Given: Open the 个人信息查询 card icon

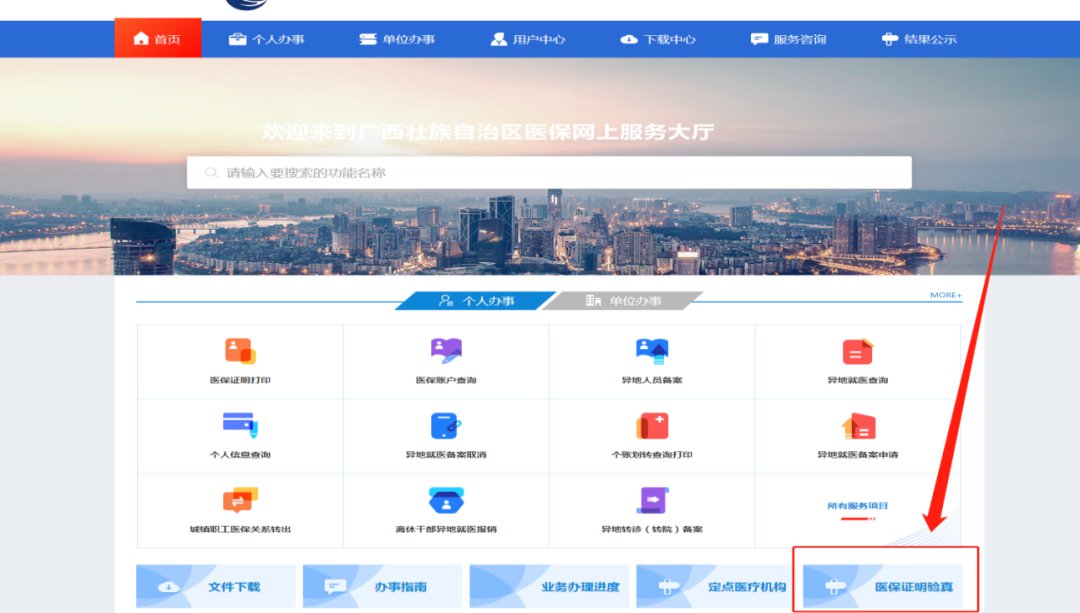Looking at the screenshot, I should click(240, 425).
